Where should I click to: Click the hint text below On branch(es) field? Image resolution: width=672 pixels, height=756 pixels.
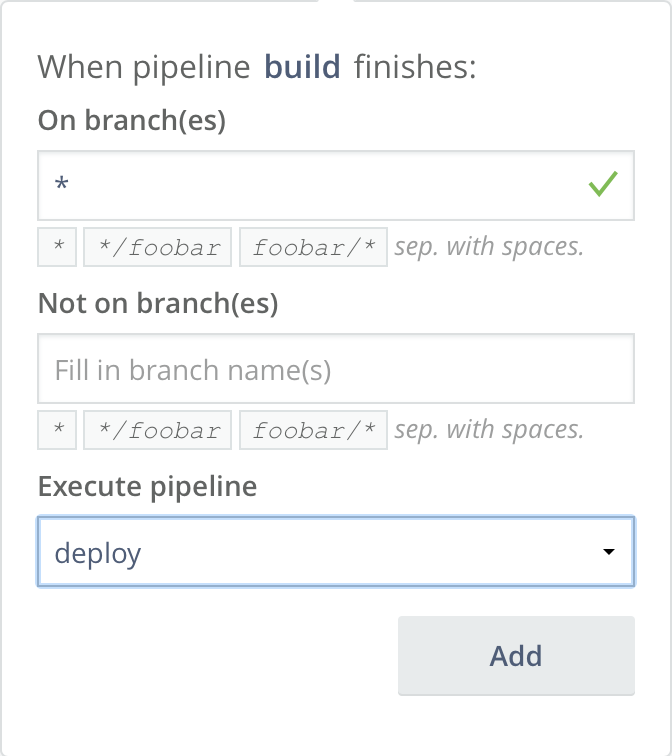(x=489, y=247)
